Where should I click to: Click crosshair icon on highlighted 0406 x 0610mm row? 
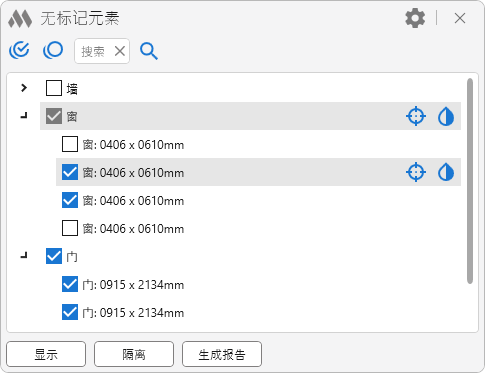(x=416, y=172)
